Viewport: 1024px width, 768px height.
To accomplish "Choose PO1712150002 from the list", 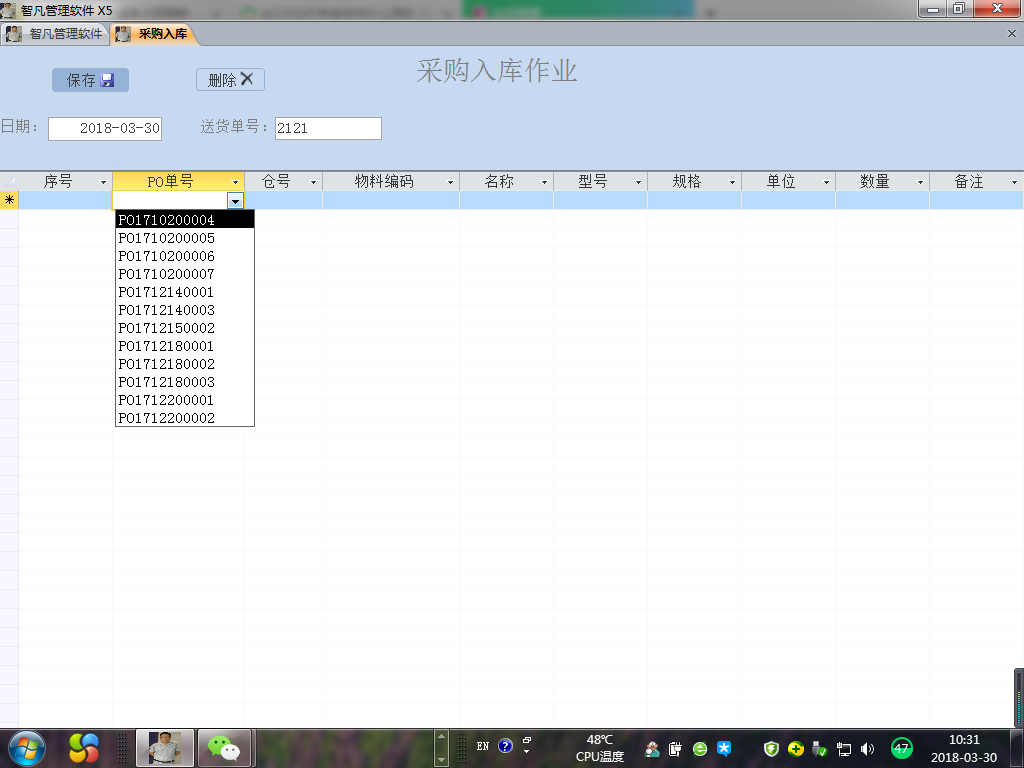I will pyautogui.click(x=185, y=328).
